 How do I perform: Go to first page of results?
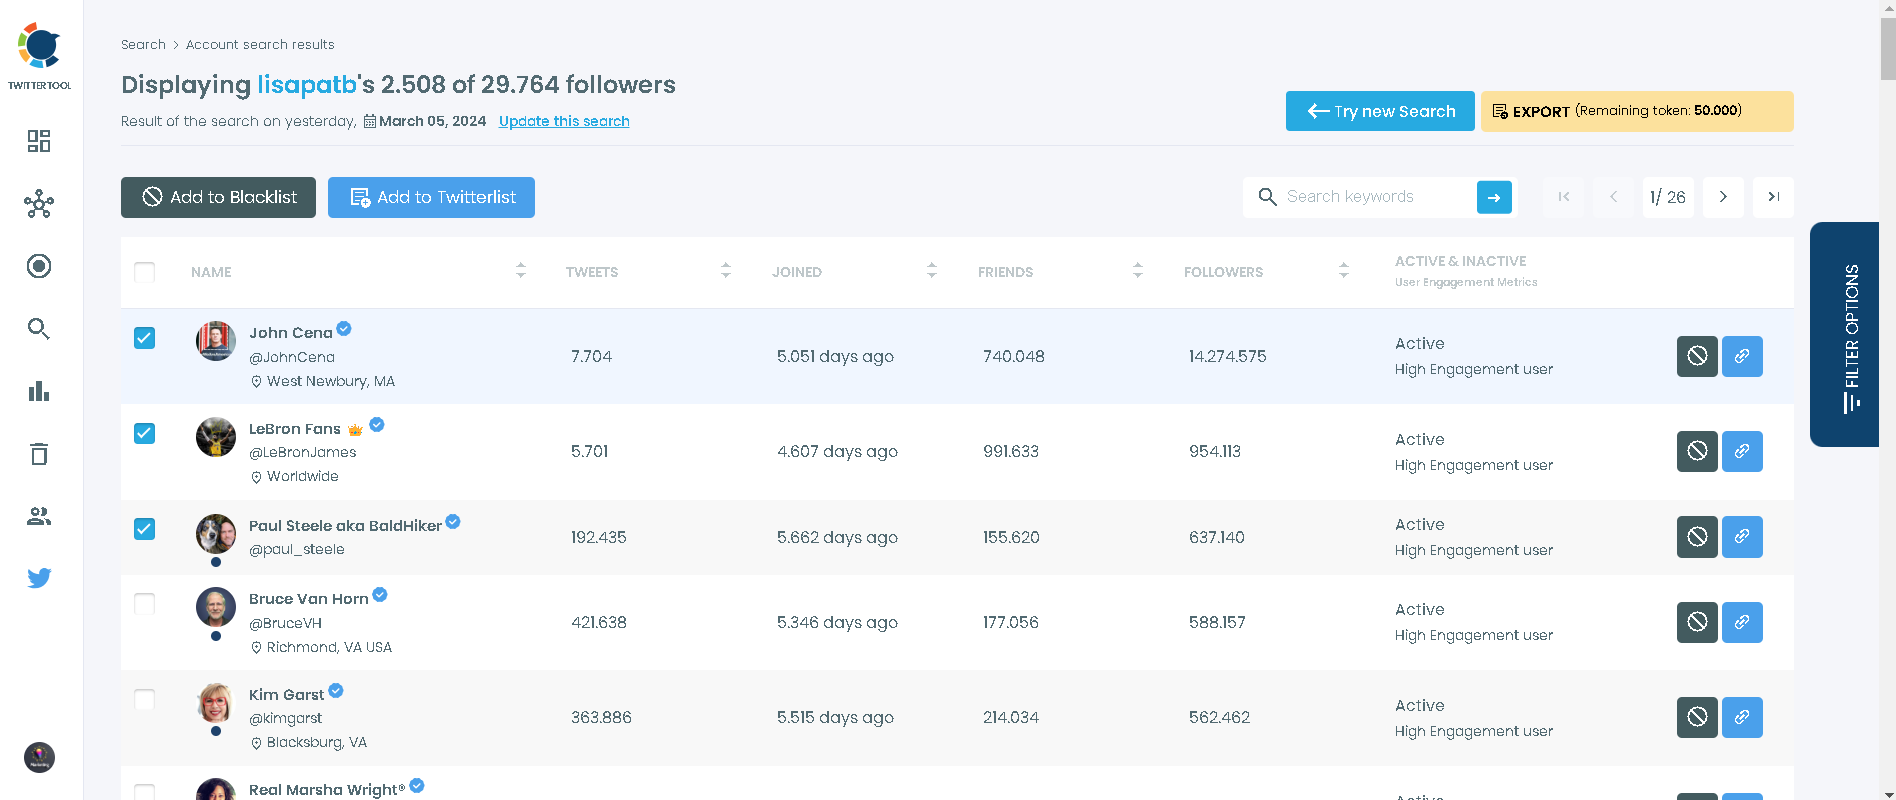(1564, 197)
